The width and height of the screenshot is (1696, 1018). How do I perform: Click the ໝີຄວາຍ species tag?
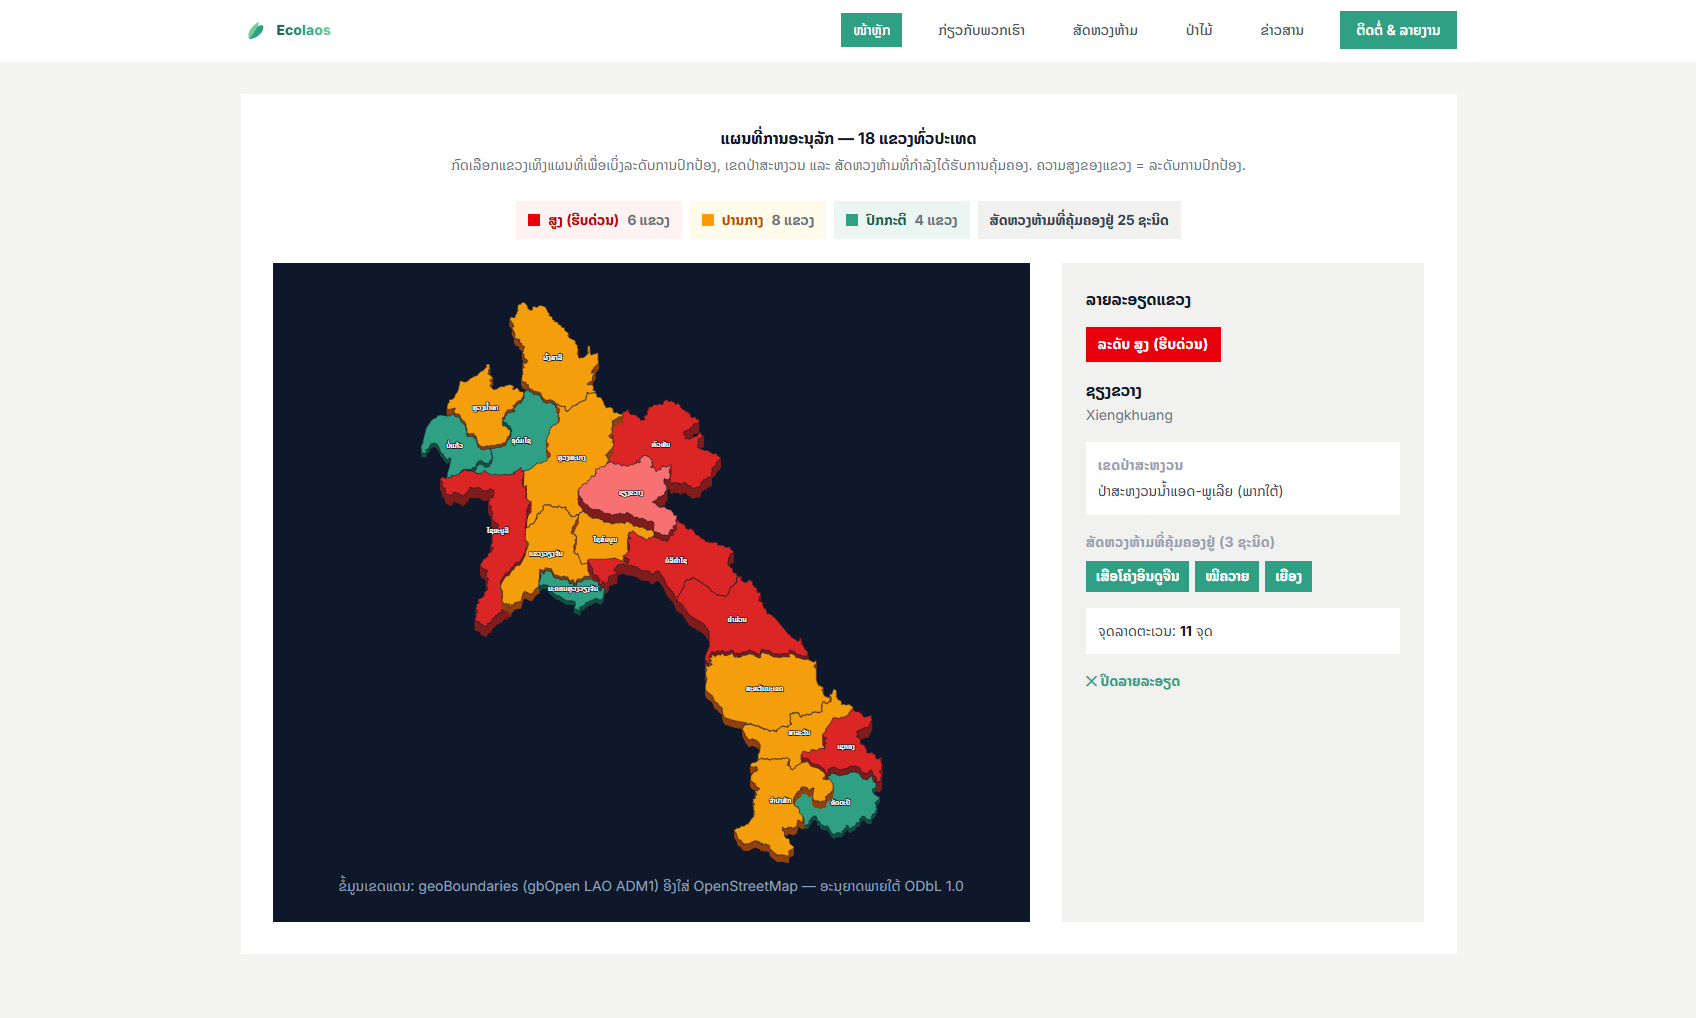tap(1227, 576)
